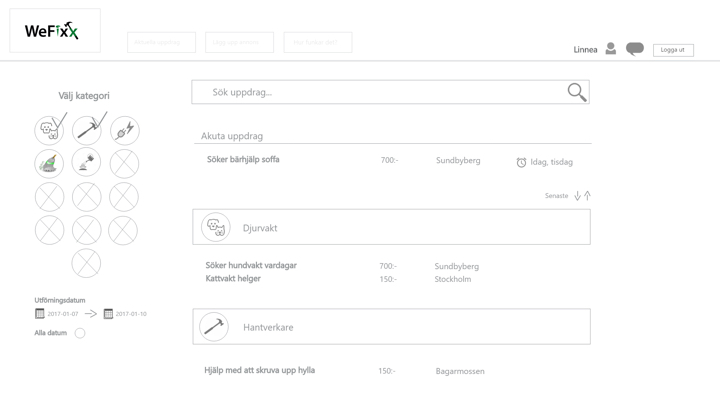Click the magnifying glass search icon
The height and width of the screenshot is (405, 720).
pos(577,92)
